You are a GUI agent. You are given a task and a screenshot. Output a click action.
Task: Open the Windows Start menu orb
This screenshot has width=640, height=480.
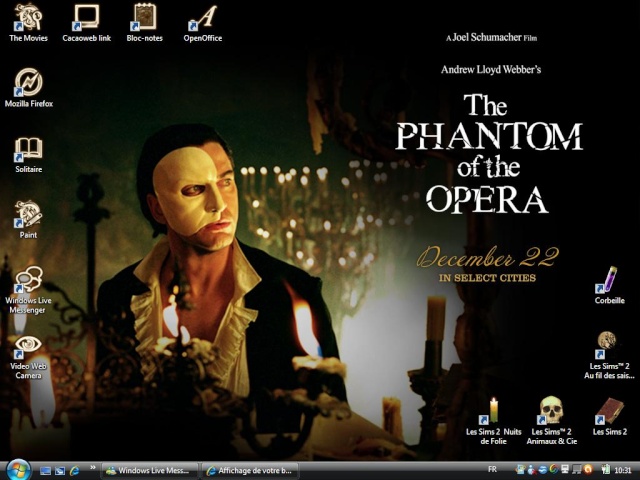coord(18,469)
